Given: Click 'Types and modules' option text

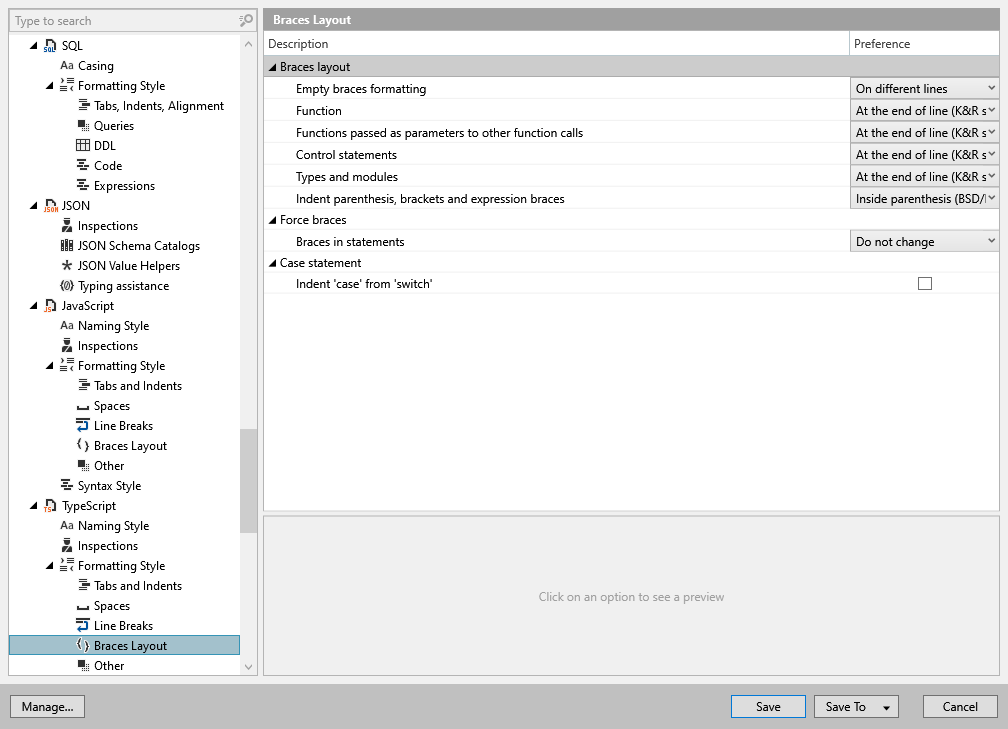Looking at the screenshot, I should click(346, 177).
